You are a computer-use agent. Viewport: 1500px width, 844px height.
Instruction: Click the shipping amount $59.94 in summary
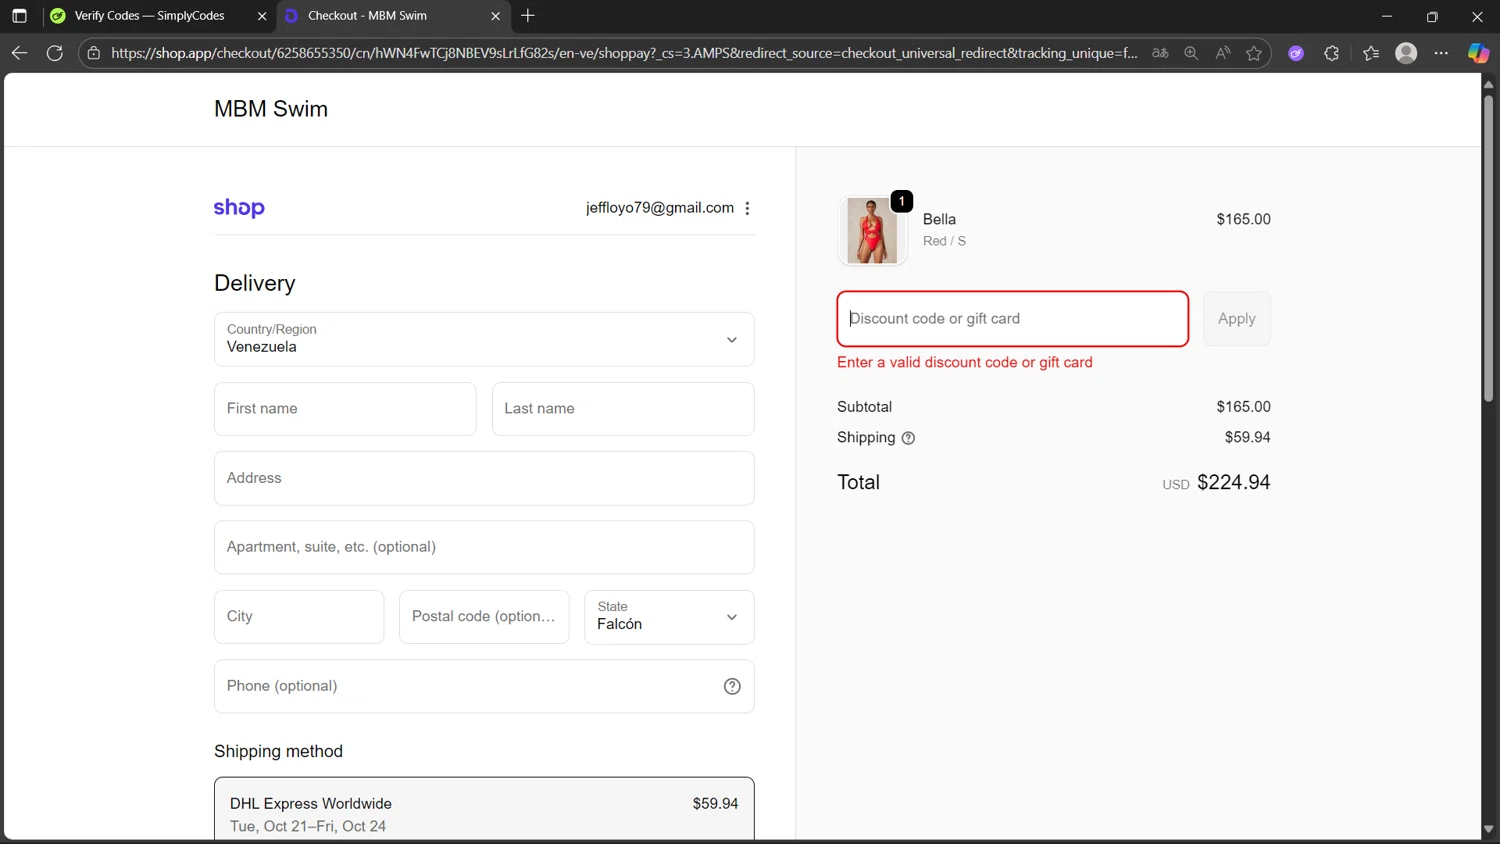[x=1247, y=437]
